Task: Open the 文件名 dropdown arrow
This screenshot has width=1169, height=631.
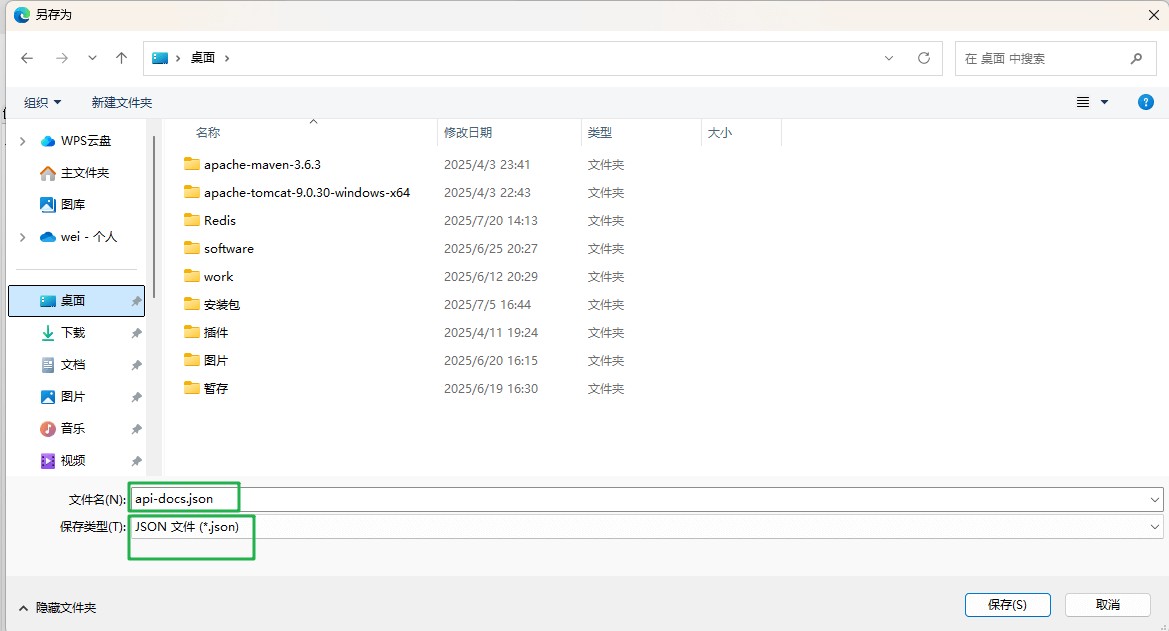Action: pos(1155,498)
